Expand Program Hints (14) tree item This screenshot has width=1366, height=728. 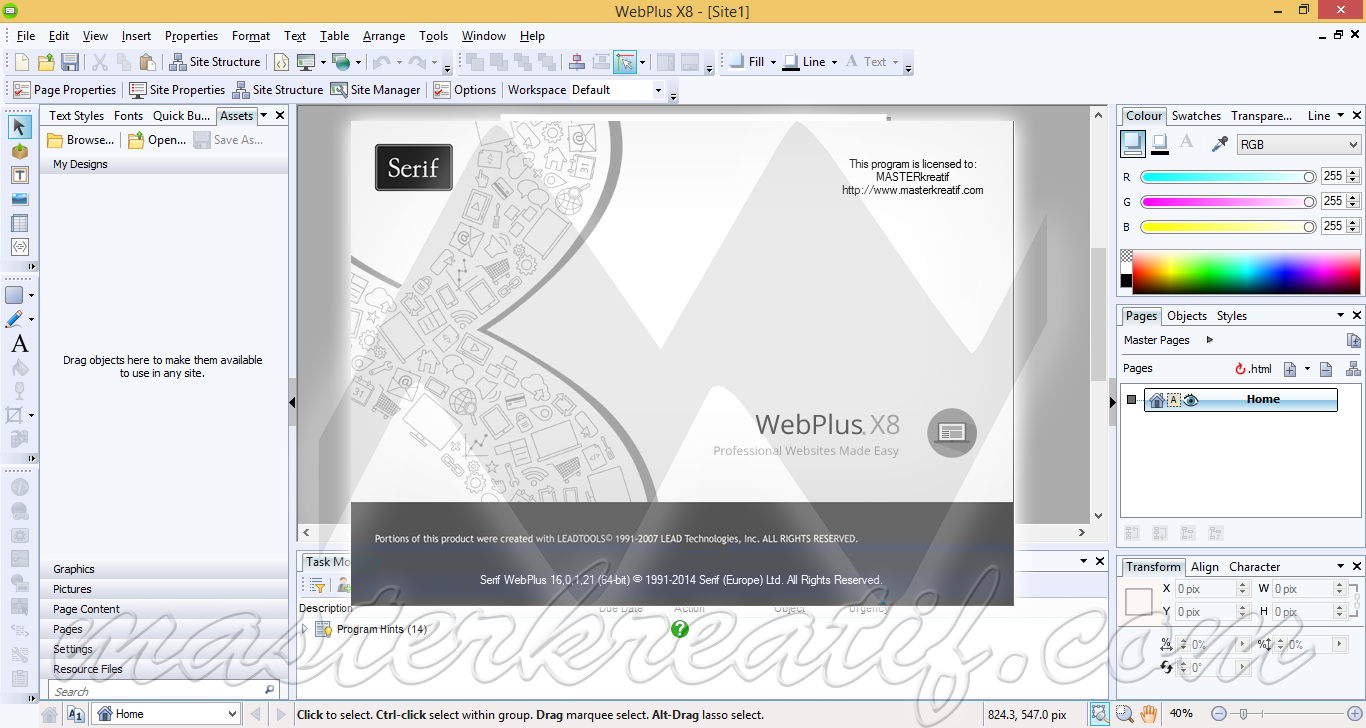click(x=306, y=629)
